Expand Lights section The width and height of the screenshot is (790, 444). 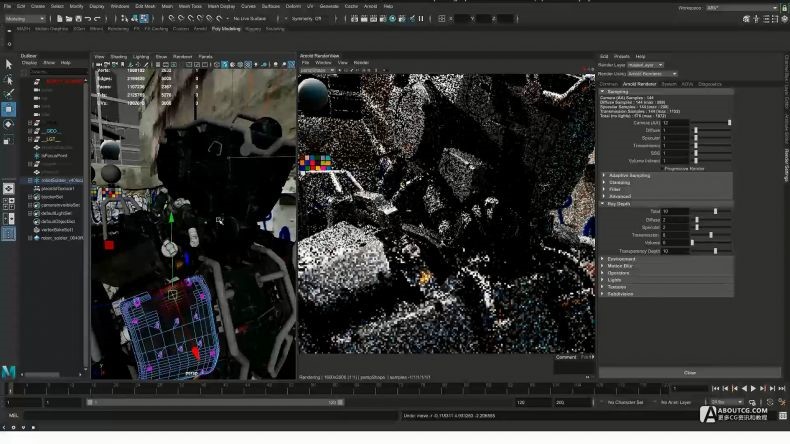pos(603,280)
